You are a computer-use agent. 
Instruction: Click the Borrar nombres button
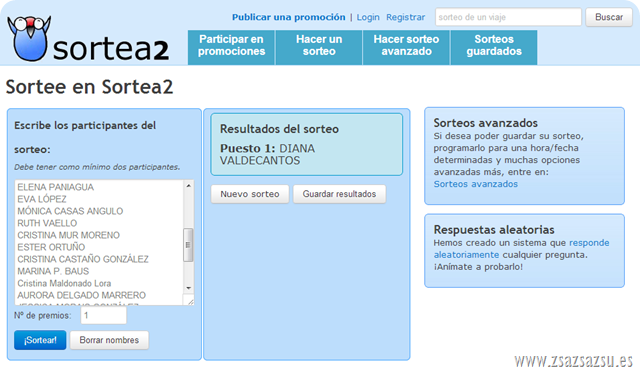click(109, 340)
